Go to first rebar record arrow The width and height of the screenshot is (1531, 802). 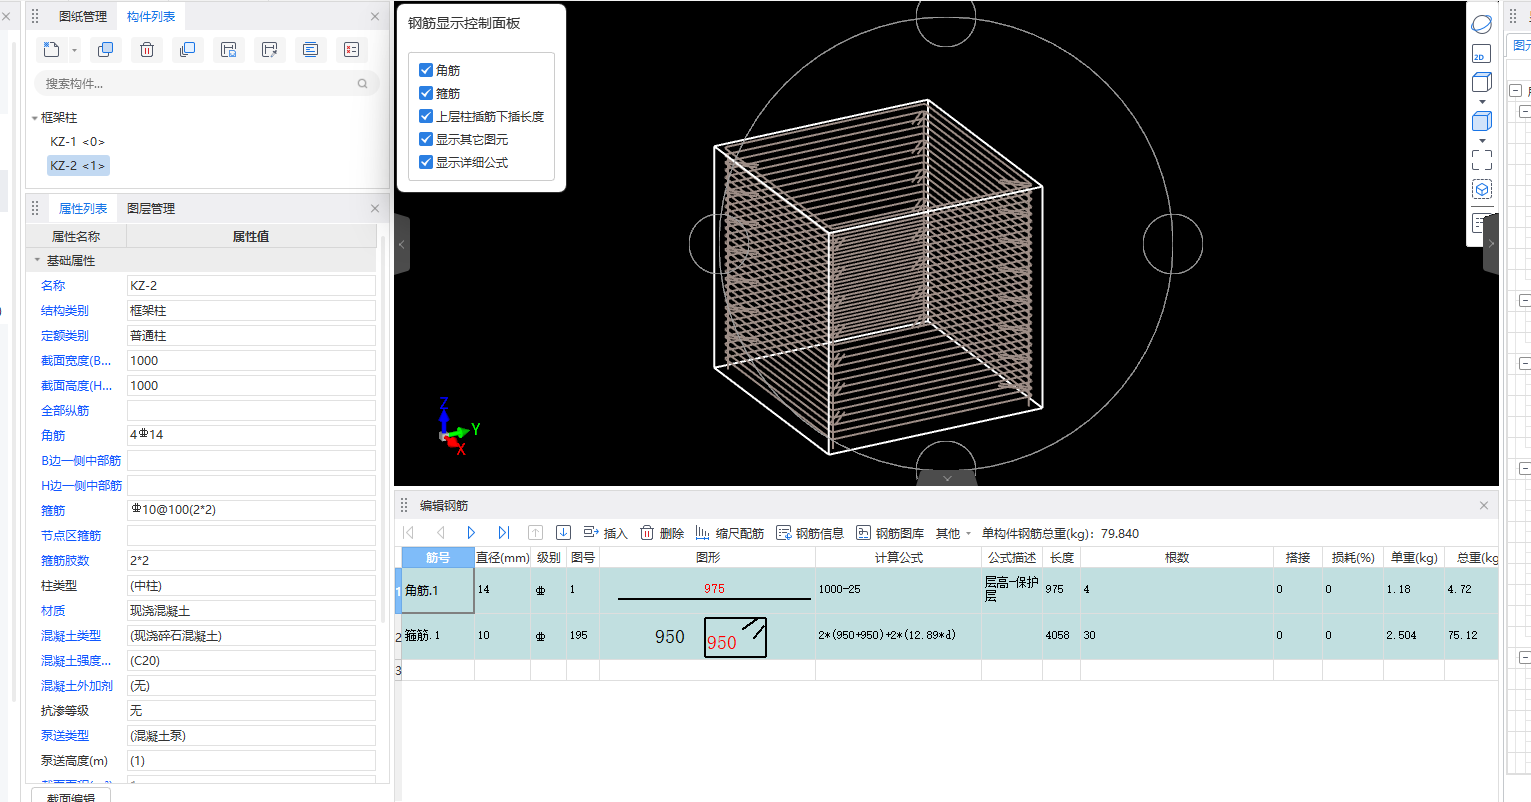[x=408, y=533]
